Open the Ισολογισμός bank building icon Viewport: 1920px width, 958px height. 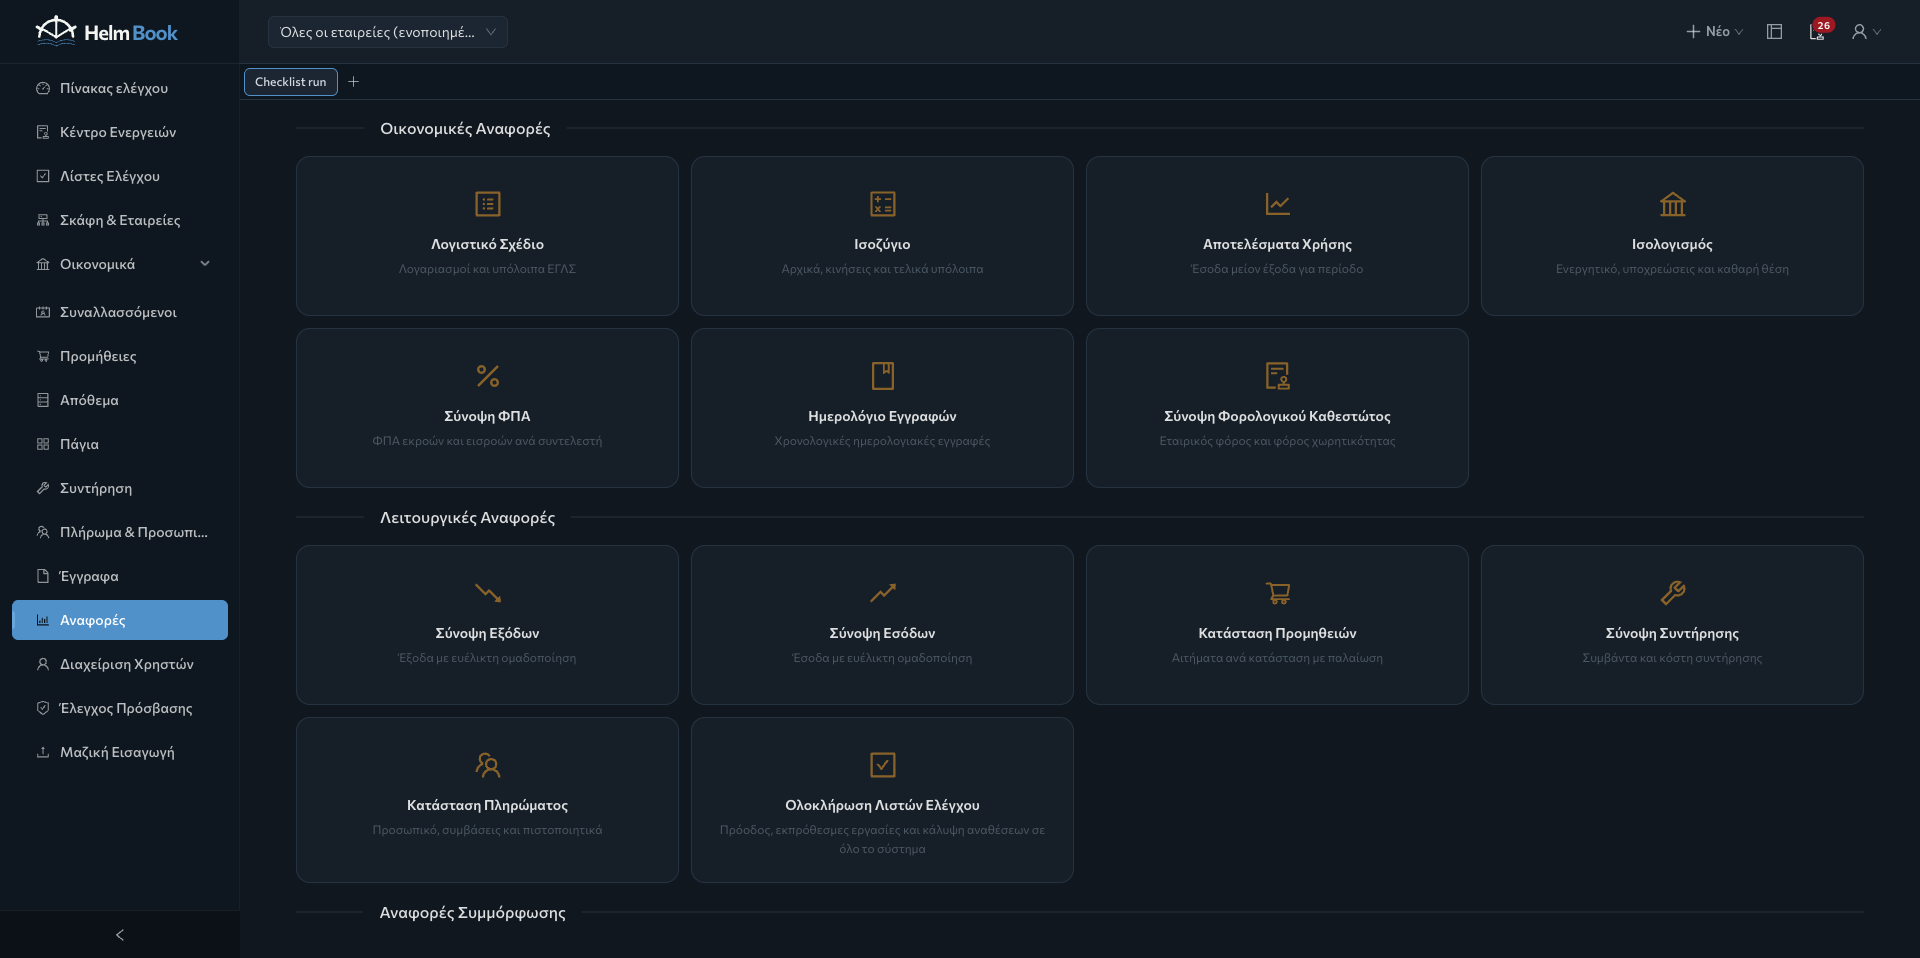coord(1672,204)
